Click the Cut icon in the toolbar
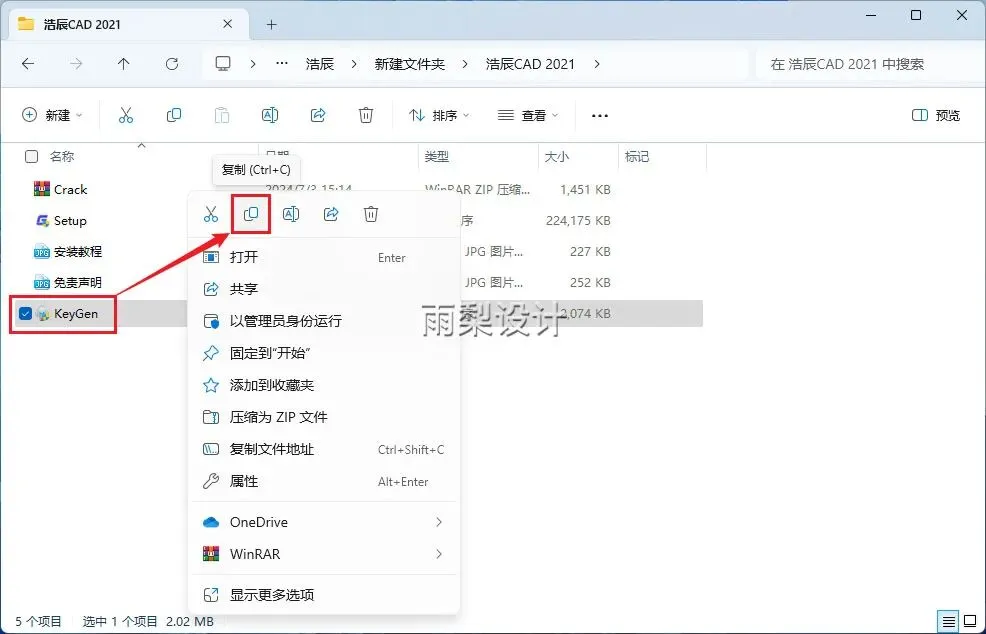This screenshot has width=986, height=634. 126,115
